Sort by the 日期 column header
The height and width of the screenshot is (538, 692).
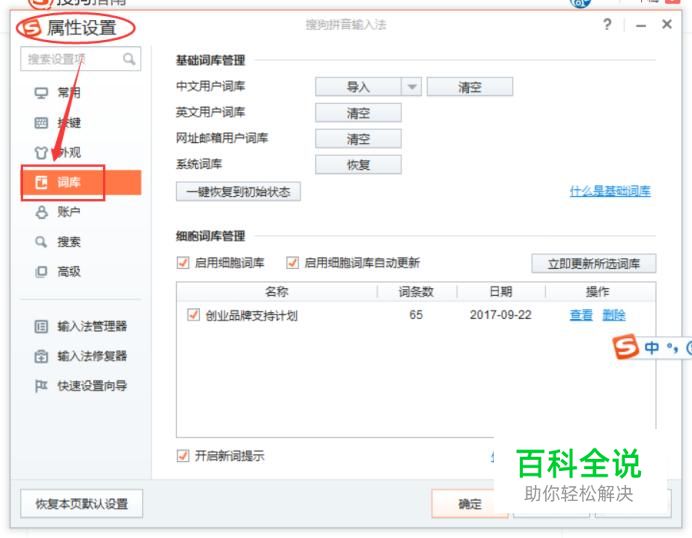click(500, 292)
